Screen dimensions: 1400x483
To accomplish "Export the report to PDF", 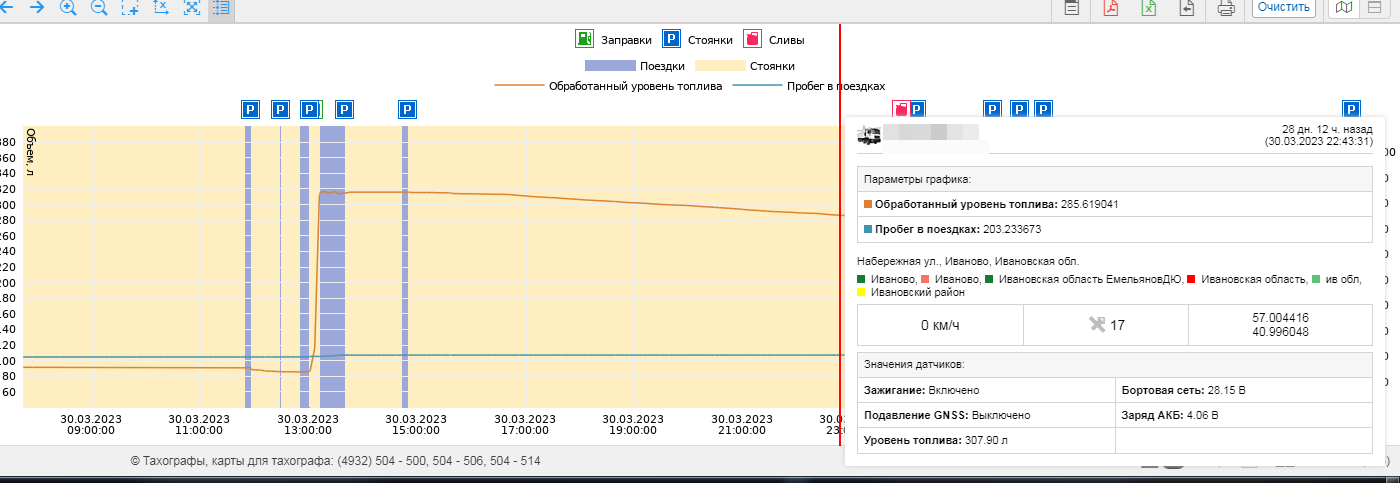I will (1111, 8).
